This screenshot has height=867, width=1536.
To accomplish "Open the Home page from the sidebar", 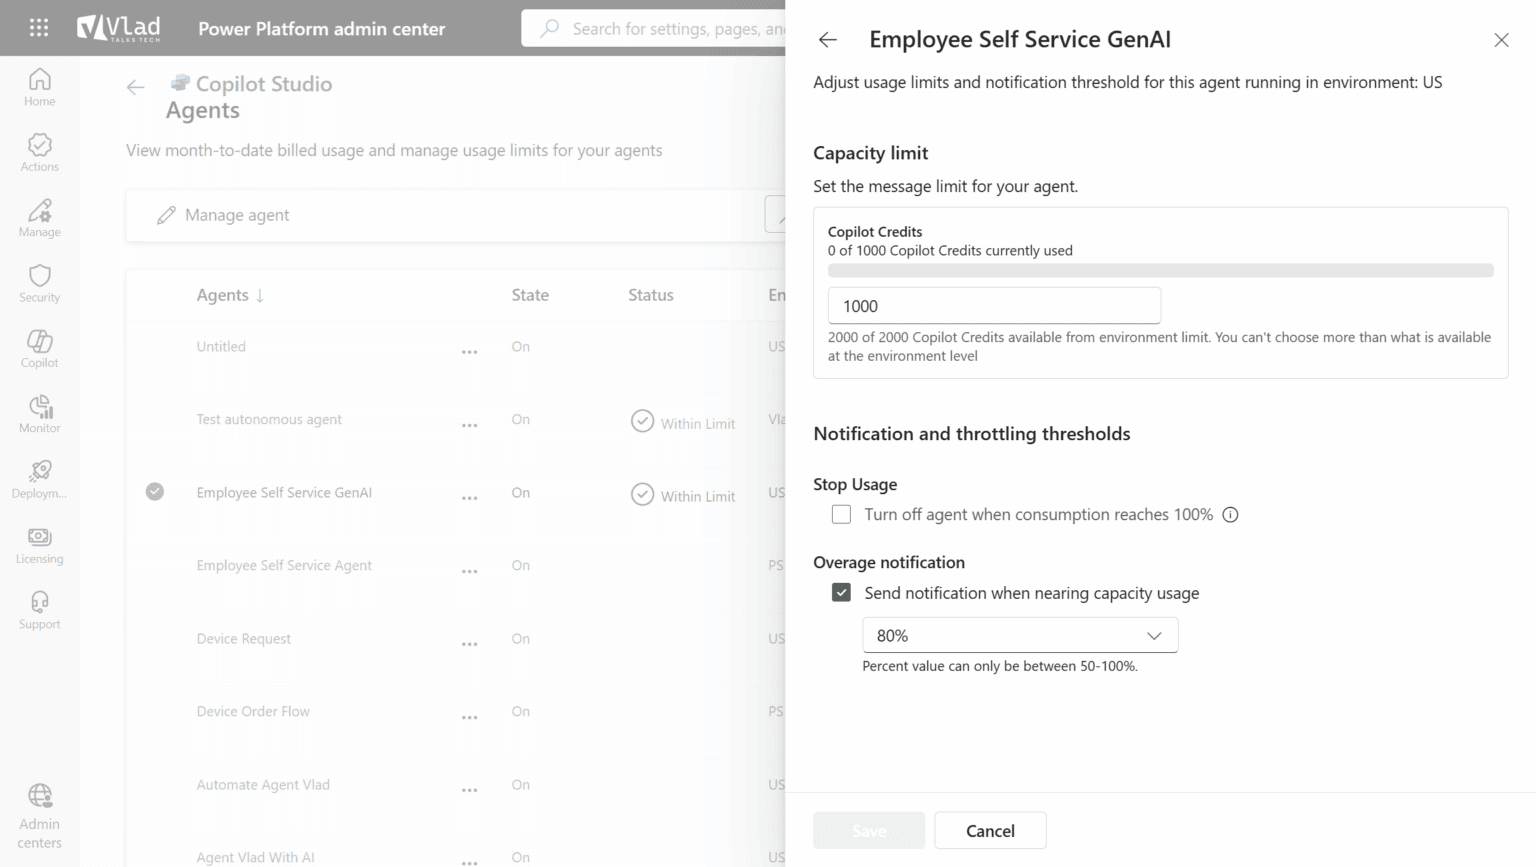I will 39,85.
